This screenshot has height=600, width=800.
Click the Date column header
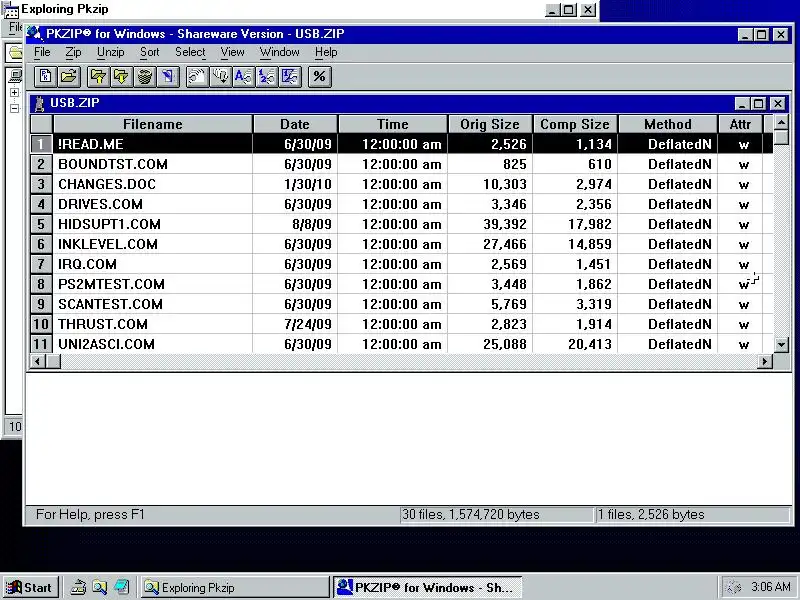pyautogui.click(x=295, y=124)
